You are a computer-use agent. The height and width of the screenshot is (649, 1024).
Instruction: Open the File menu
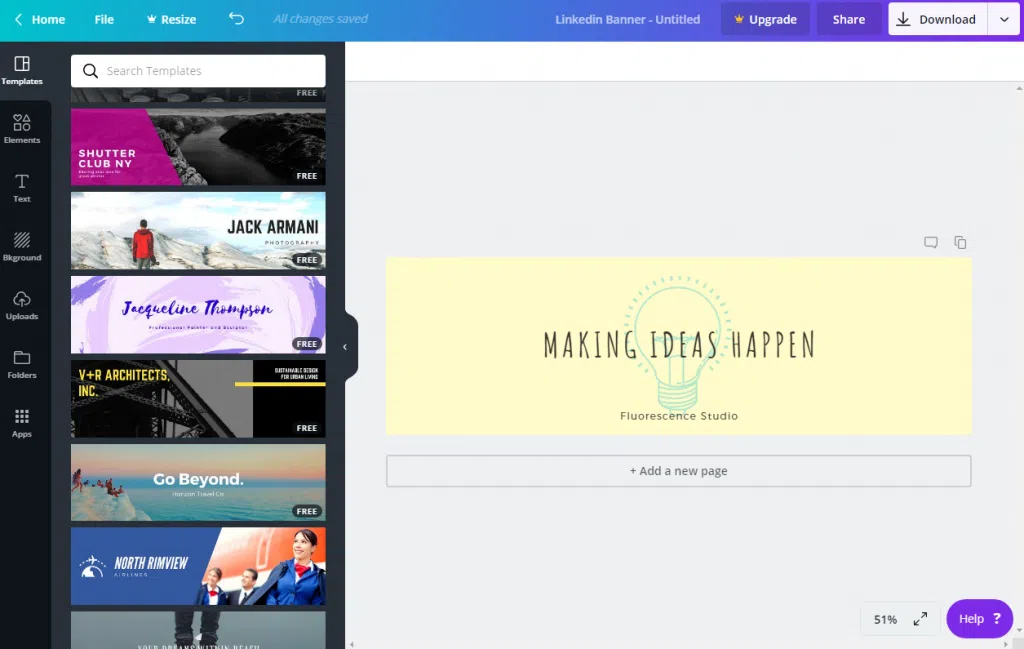tap(104, 19)
